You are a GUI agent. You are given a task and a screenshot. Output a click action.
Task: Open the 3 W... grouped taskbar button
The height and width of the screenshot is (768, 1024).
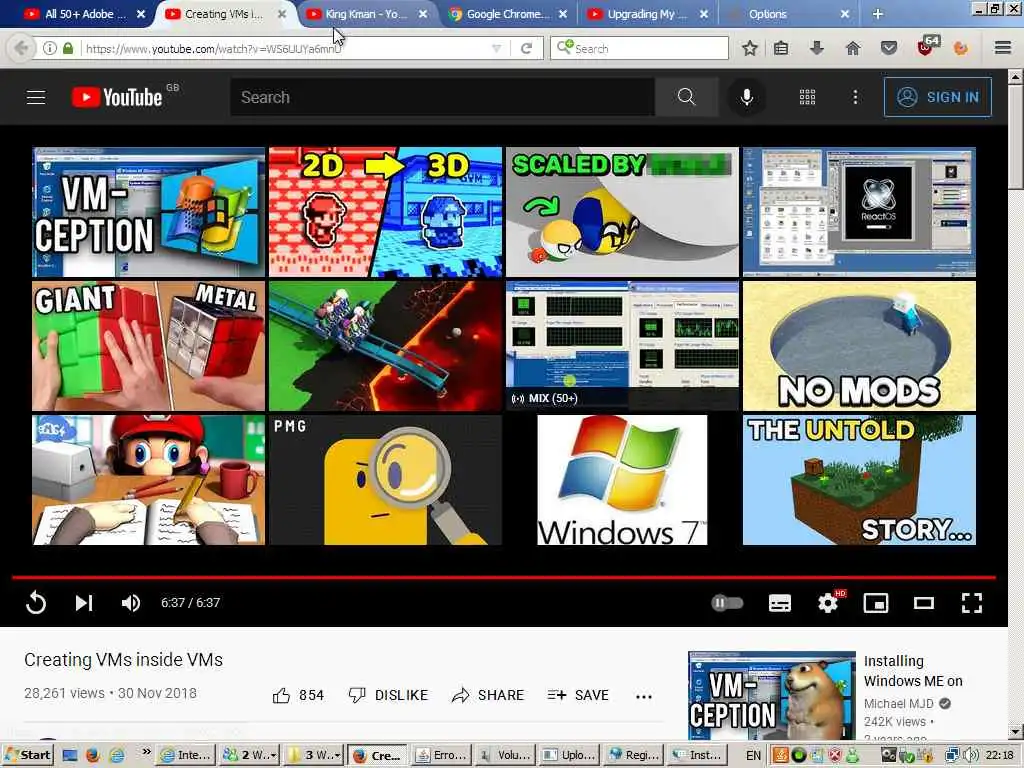click(315, 755)
